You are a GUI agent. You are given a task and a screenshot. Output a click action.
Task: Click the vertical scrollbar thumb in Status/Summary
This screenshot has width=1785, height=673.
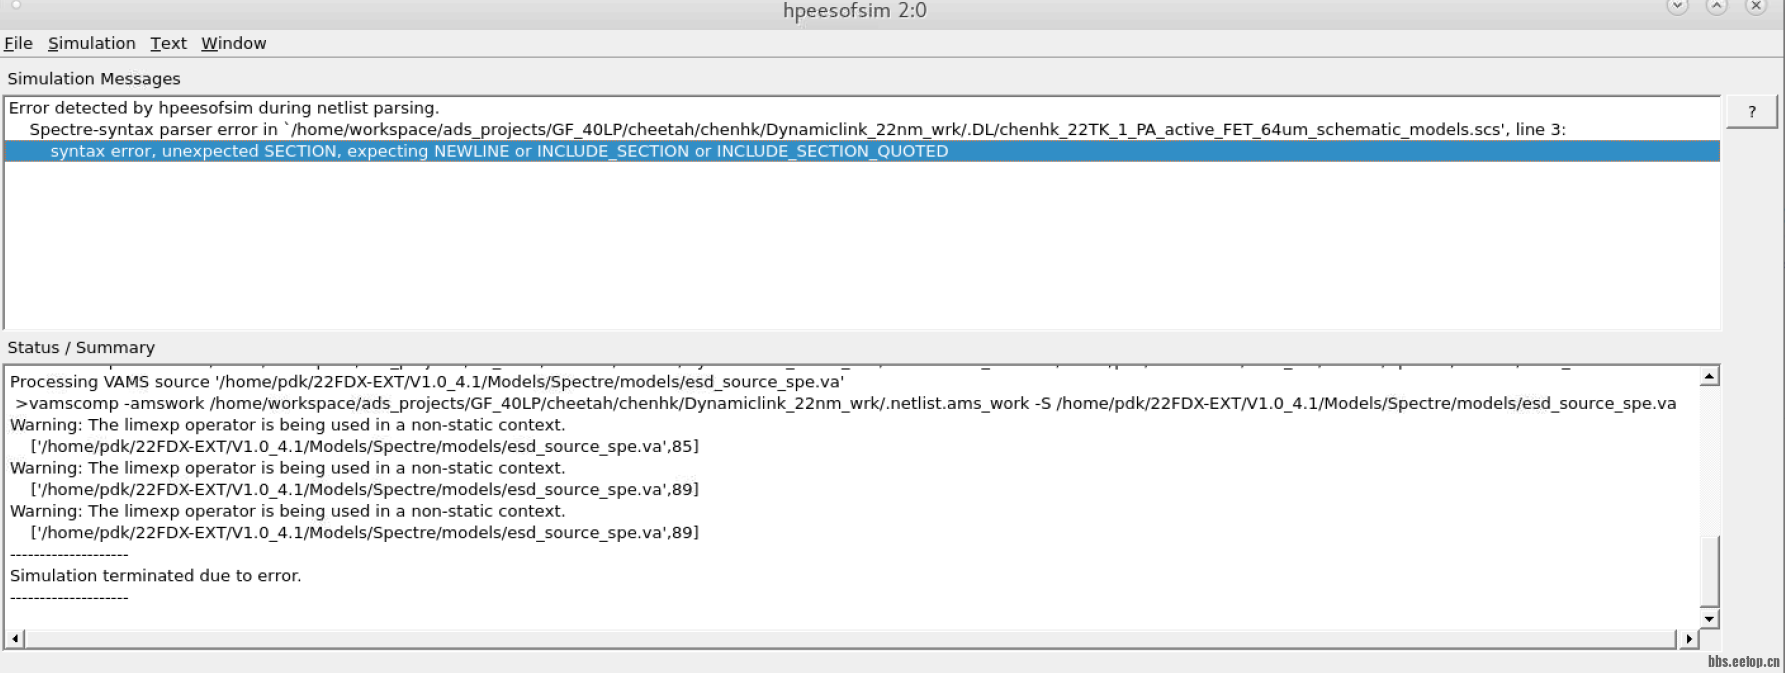[1709, 570]
